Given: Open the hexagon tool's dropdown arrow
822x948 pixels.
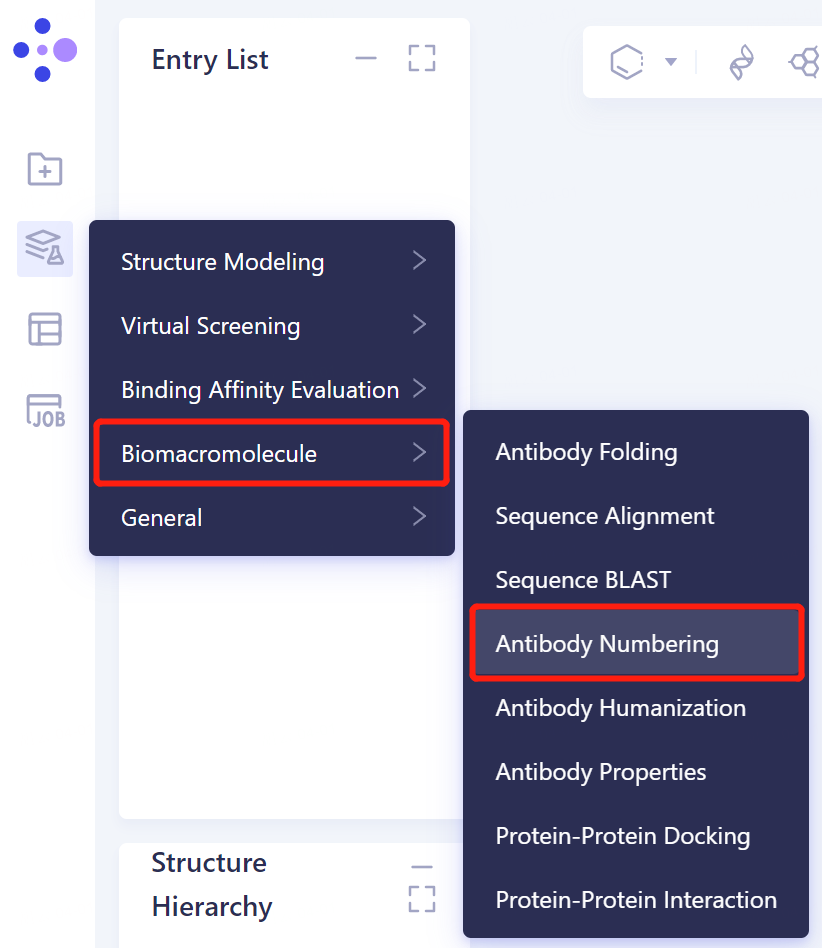Looking at the screenshot, I should click(672, 61).
